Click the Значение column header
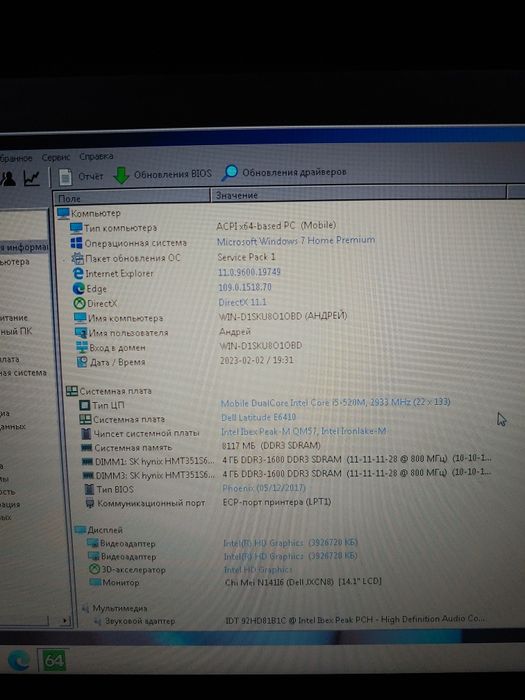The width and height of the screenshot is (525, 700). point(358,194)
